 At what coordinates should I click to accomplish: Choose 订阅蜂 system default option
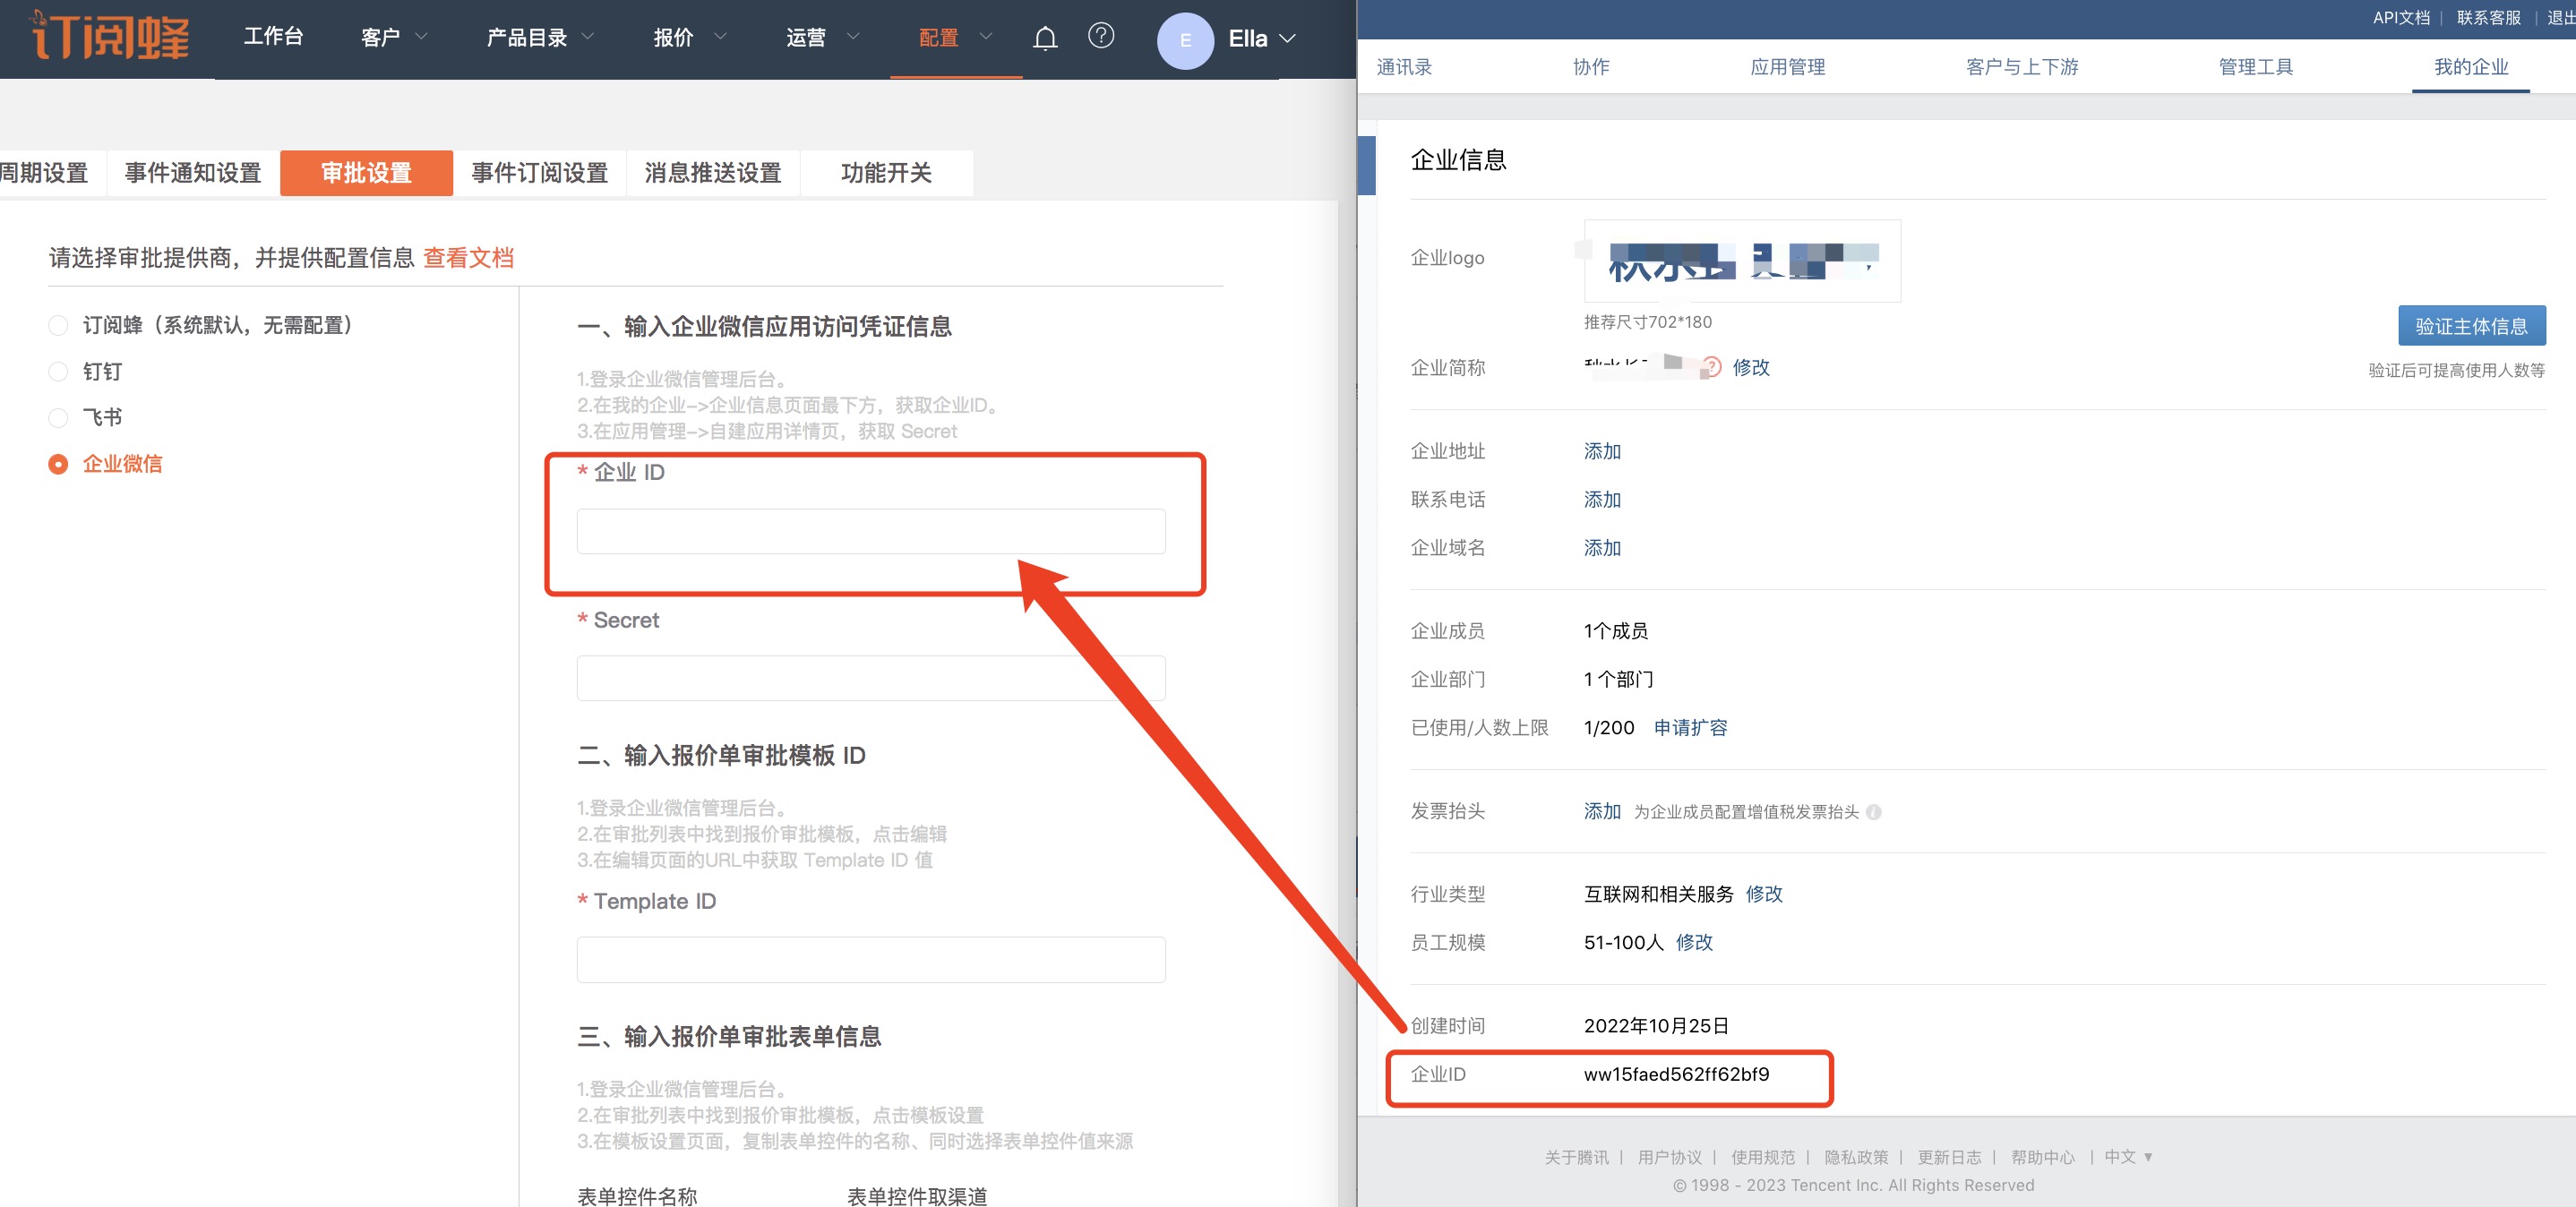click(x=58, y=326)
